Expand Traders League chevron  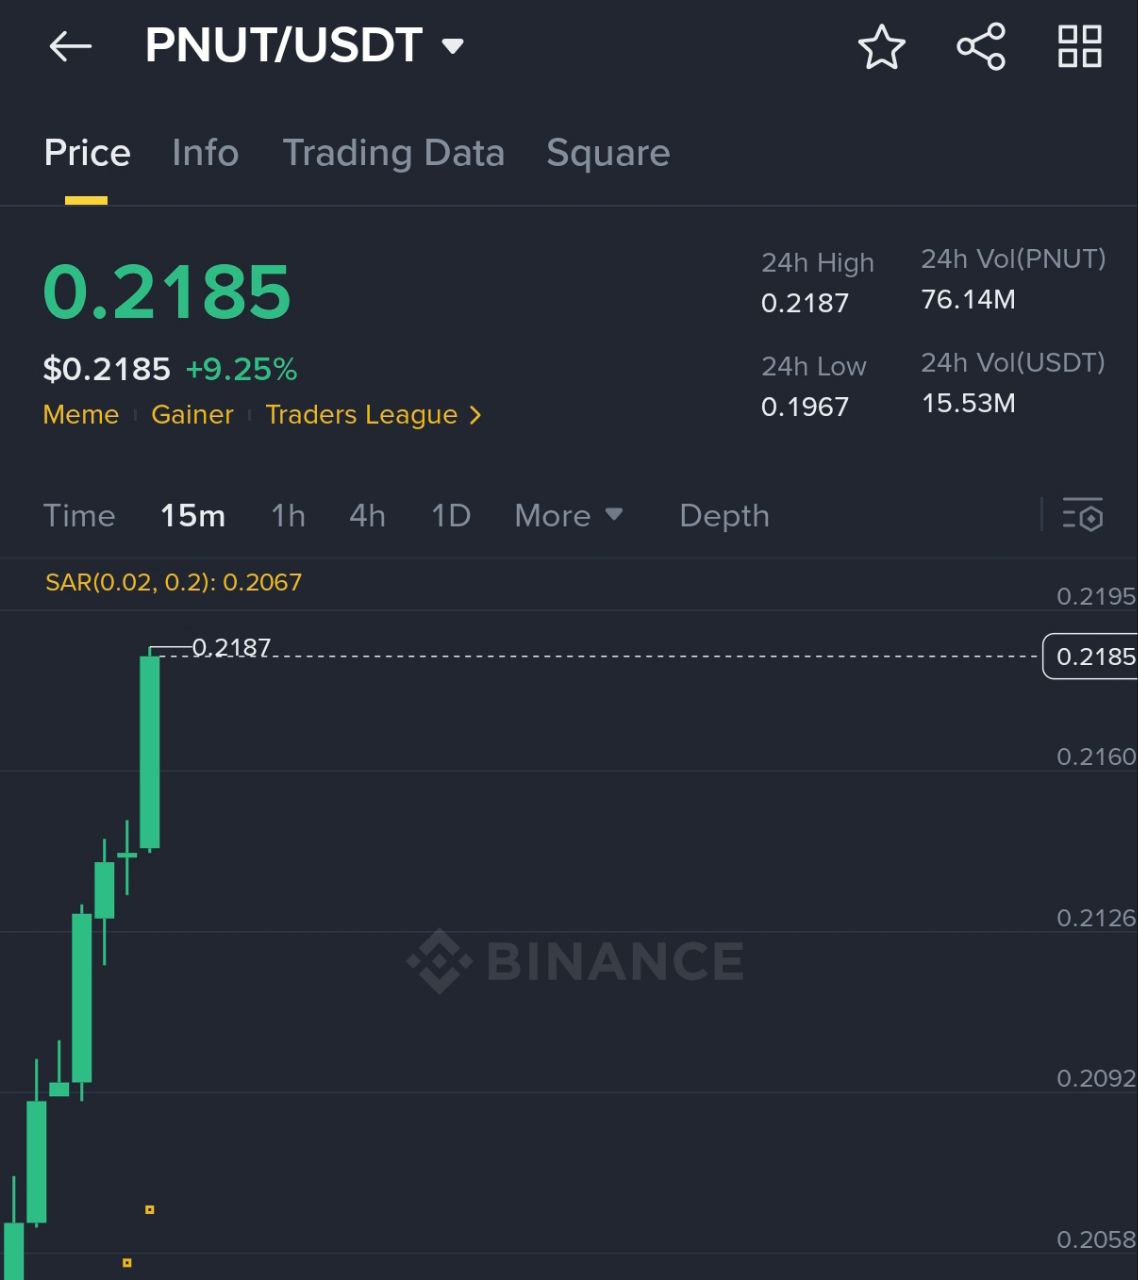pos(475,414)
